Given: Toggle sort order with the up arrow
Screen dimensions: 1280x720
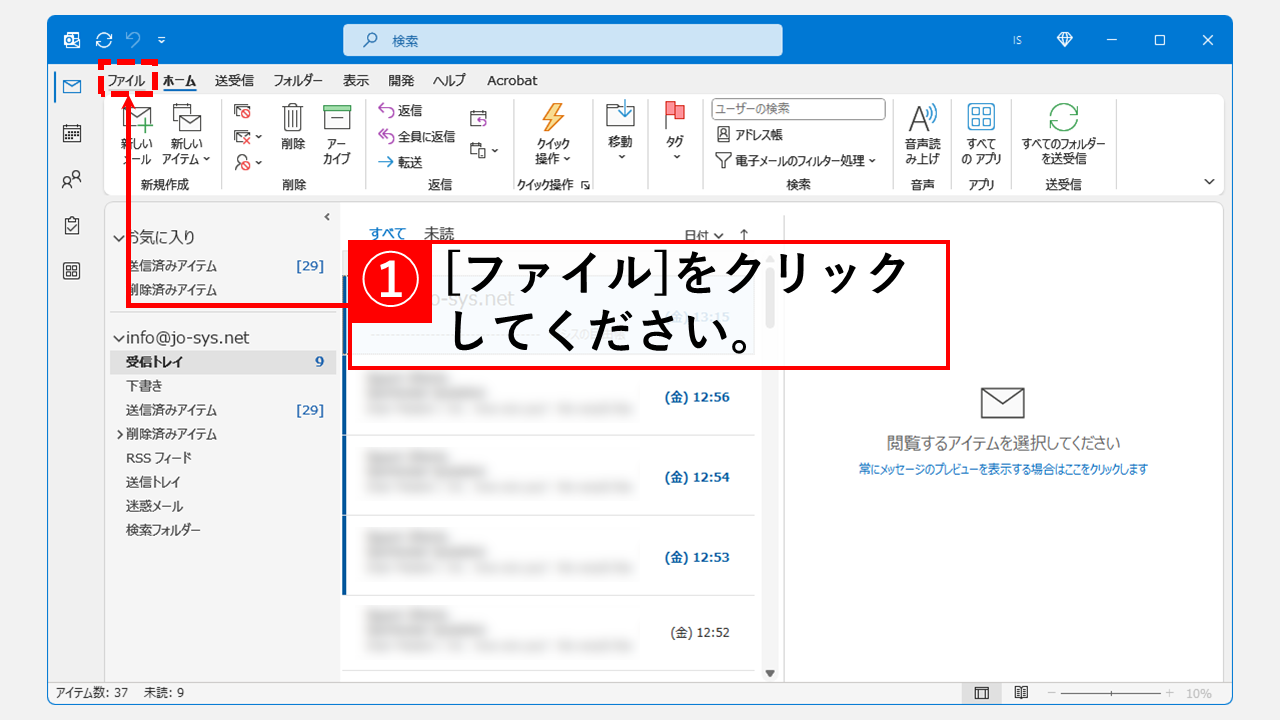Looking at the screenshot, I should [744, 235].
